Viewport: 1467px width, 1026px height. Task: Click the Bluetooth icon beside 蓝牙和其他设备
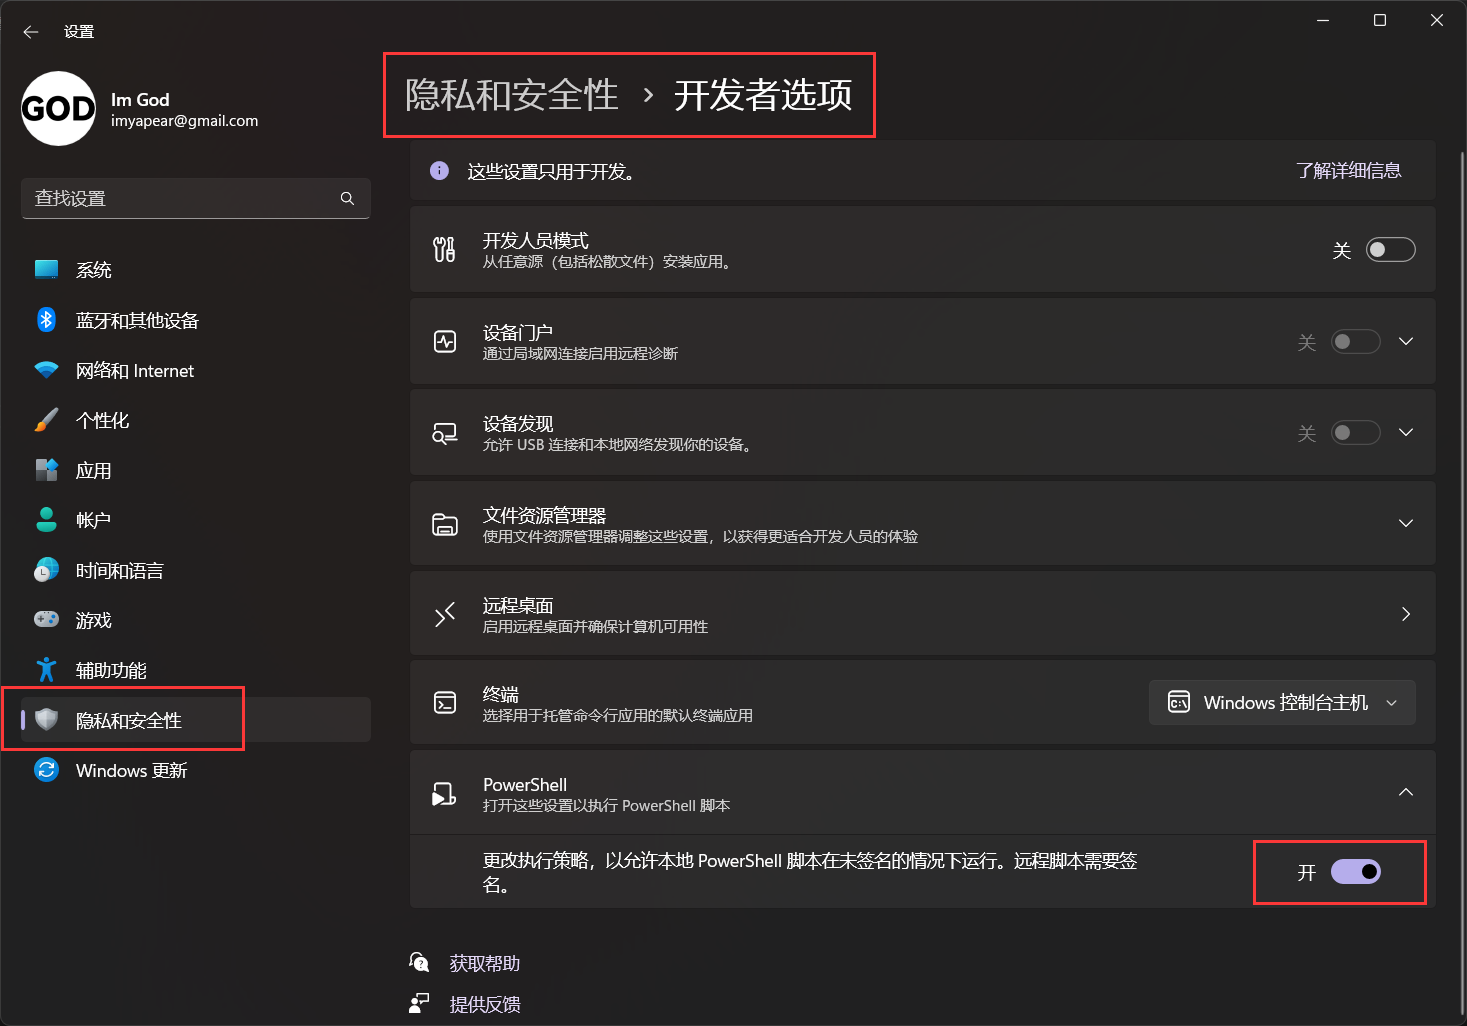[46, 320]
